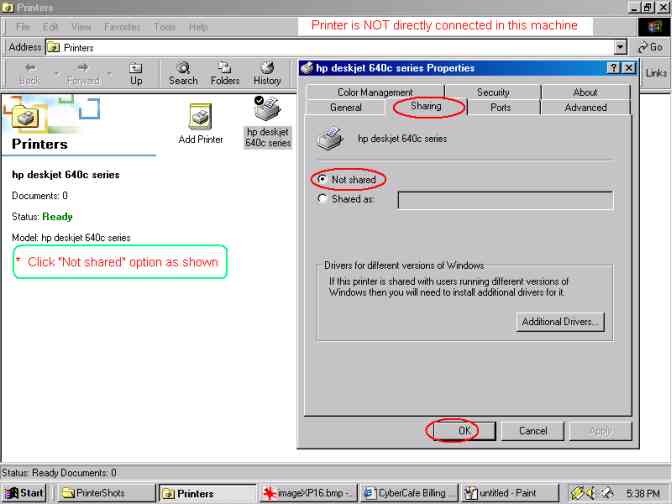The image size is (672, 504).
Task: Click the dialog's help question mark button
Action: (x=612, y=68)
